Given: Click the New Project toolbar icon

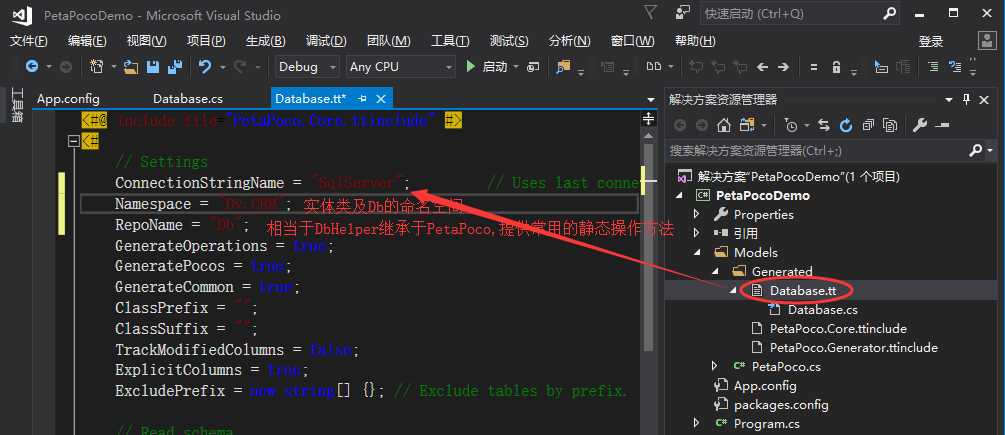Looking at the screenshot, I should 97,67.
